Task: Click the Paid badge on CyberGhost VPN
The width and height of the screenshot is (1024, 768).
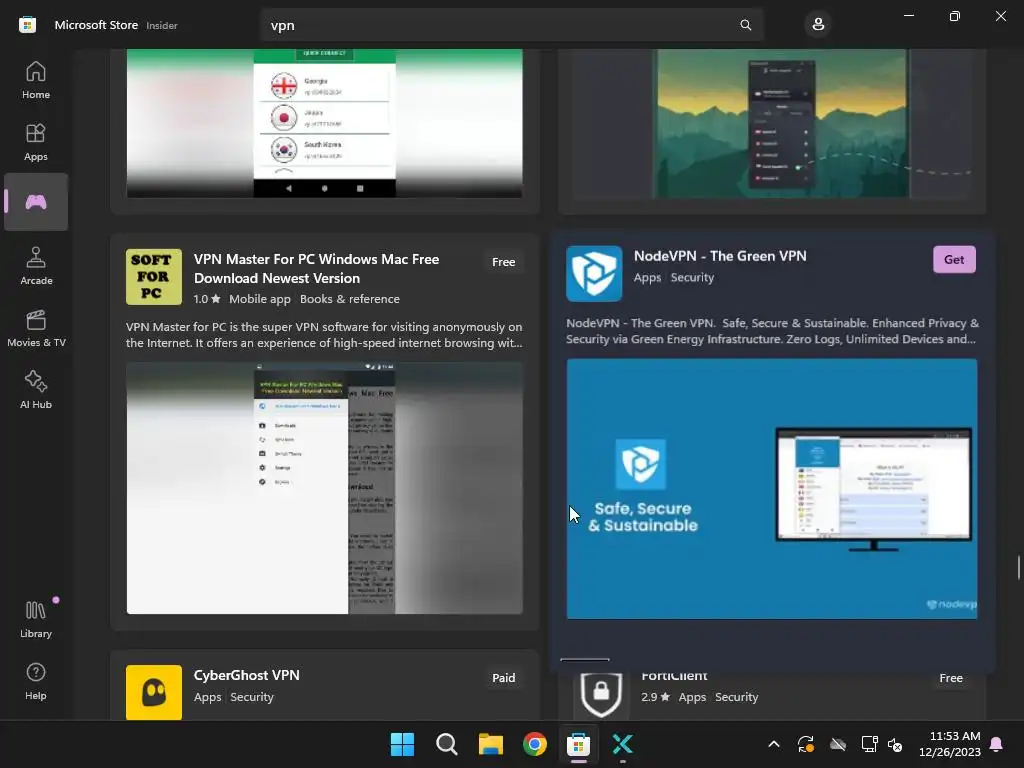Action: pyautogui.click(x=504, y=678)
